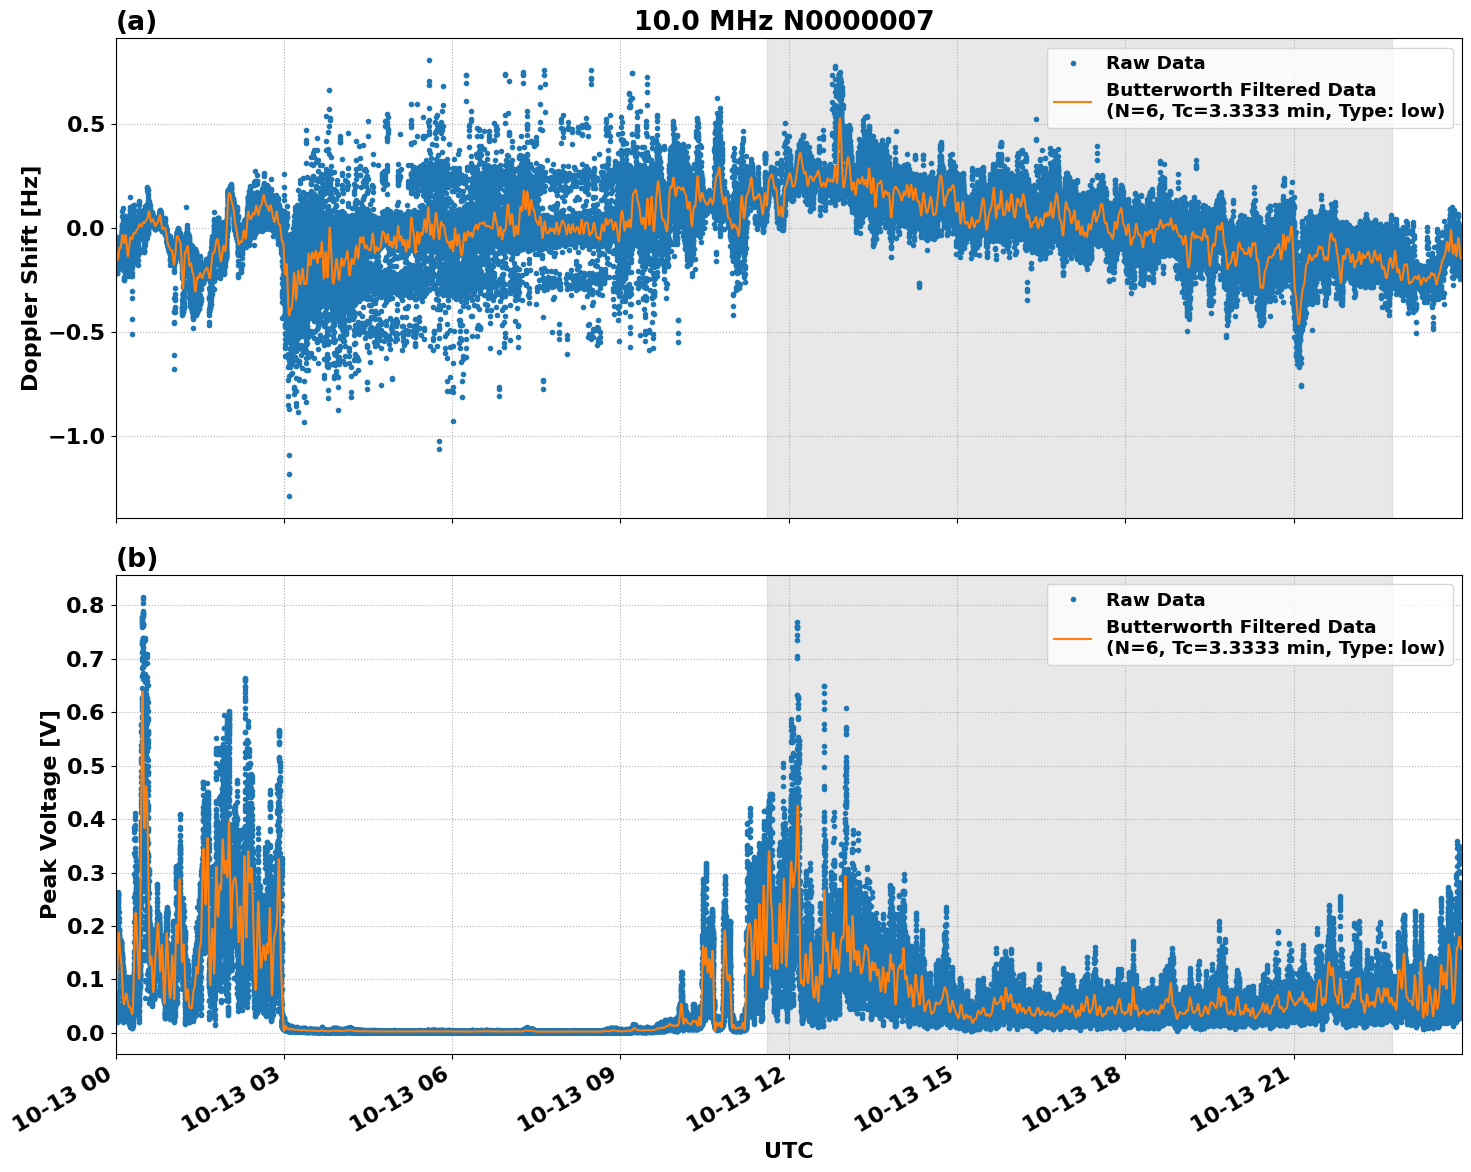
Task: Click the subplot label (b)
Action: (x=137, y=557)
